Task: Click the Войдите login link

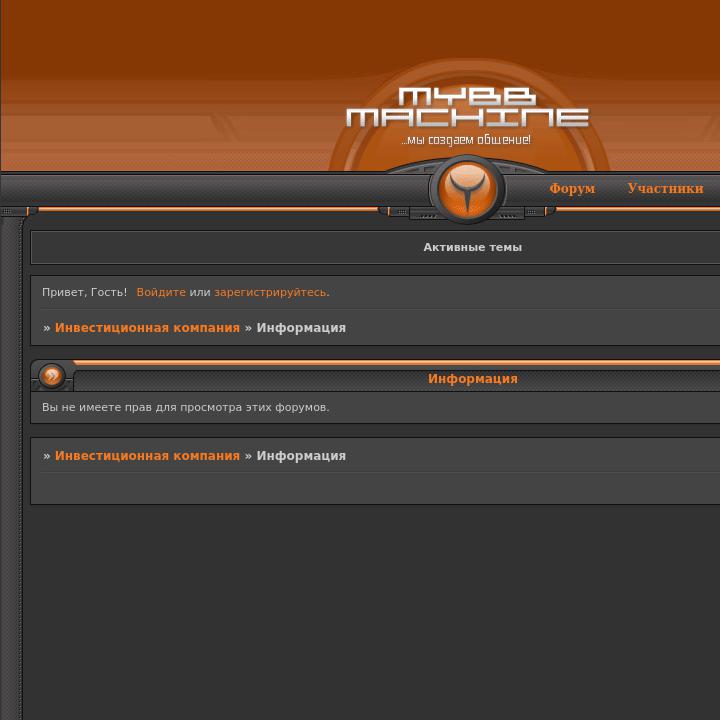Action: [x=161, y=292]
